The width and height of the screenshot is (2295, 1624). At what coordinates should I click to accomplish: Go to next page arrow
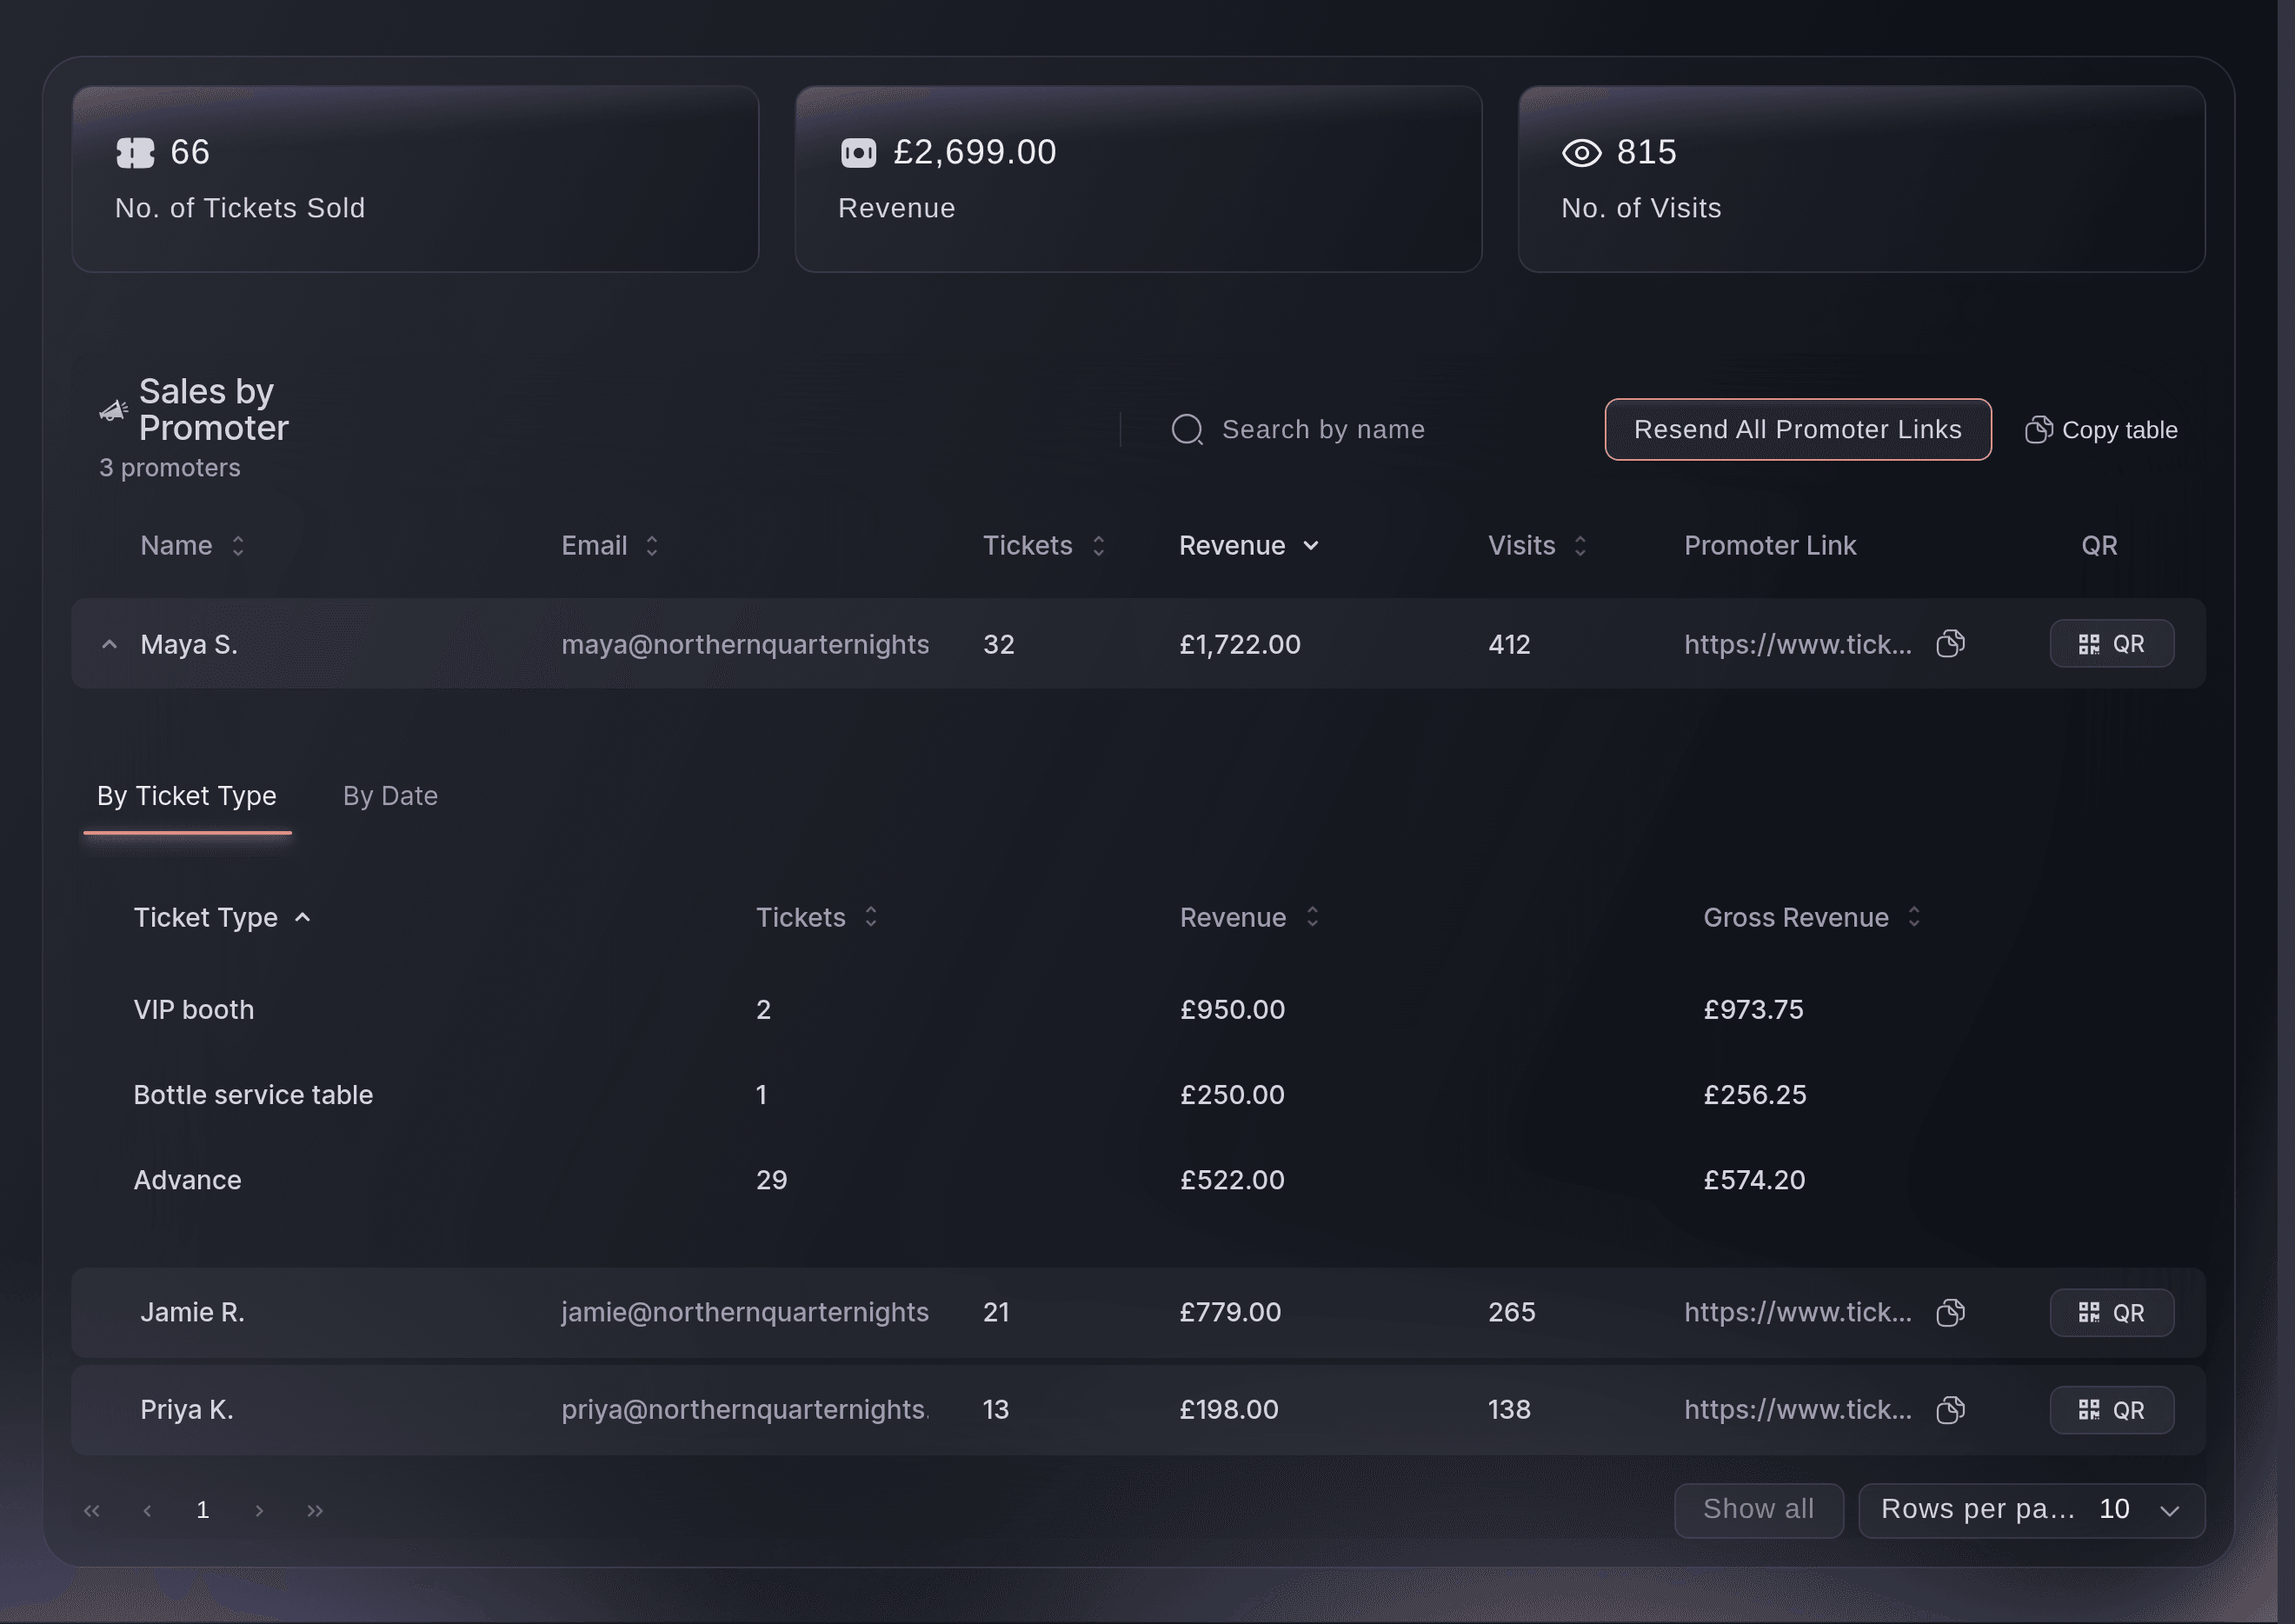259,1510
